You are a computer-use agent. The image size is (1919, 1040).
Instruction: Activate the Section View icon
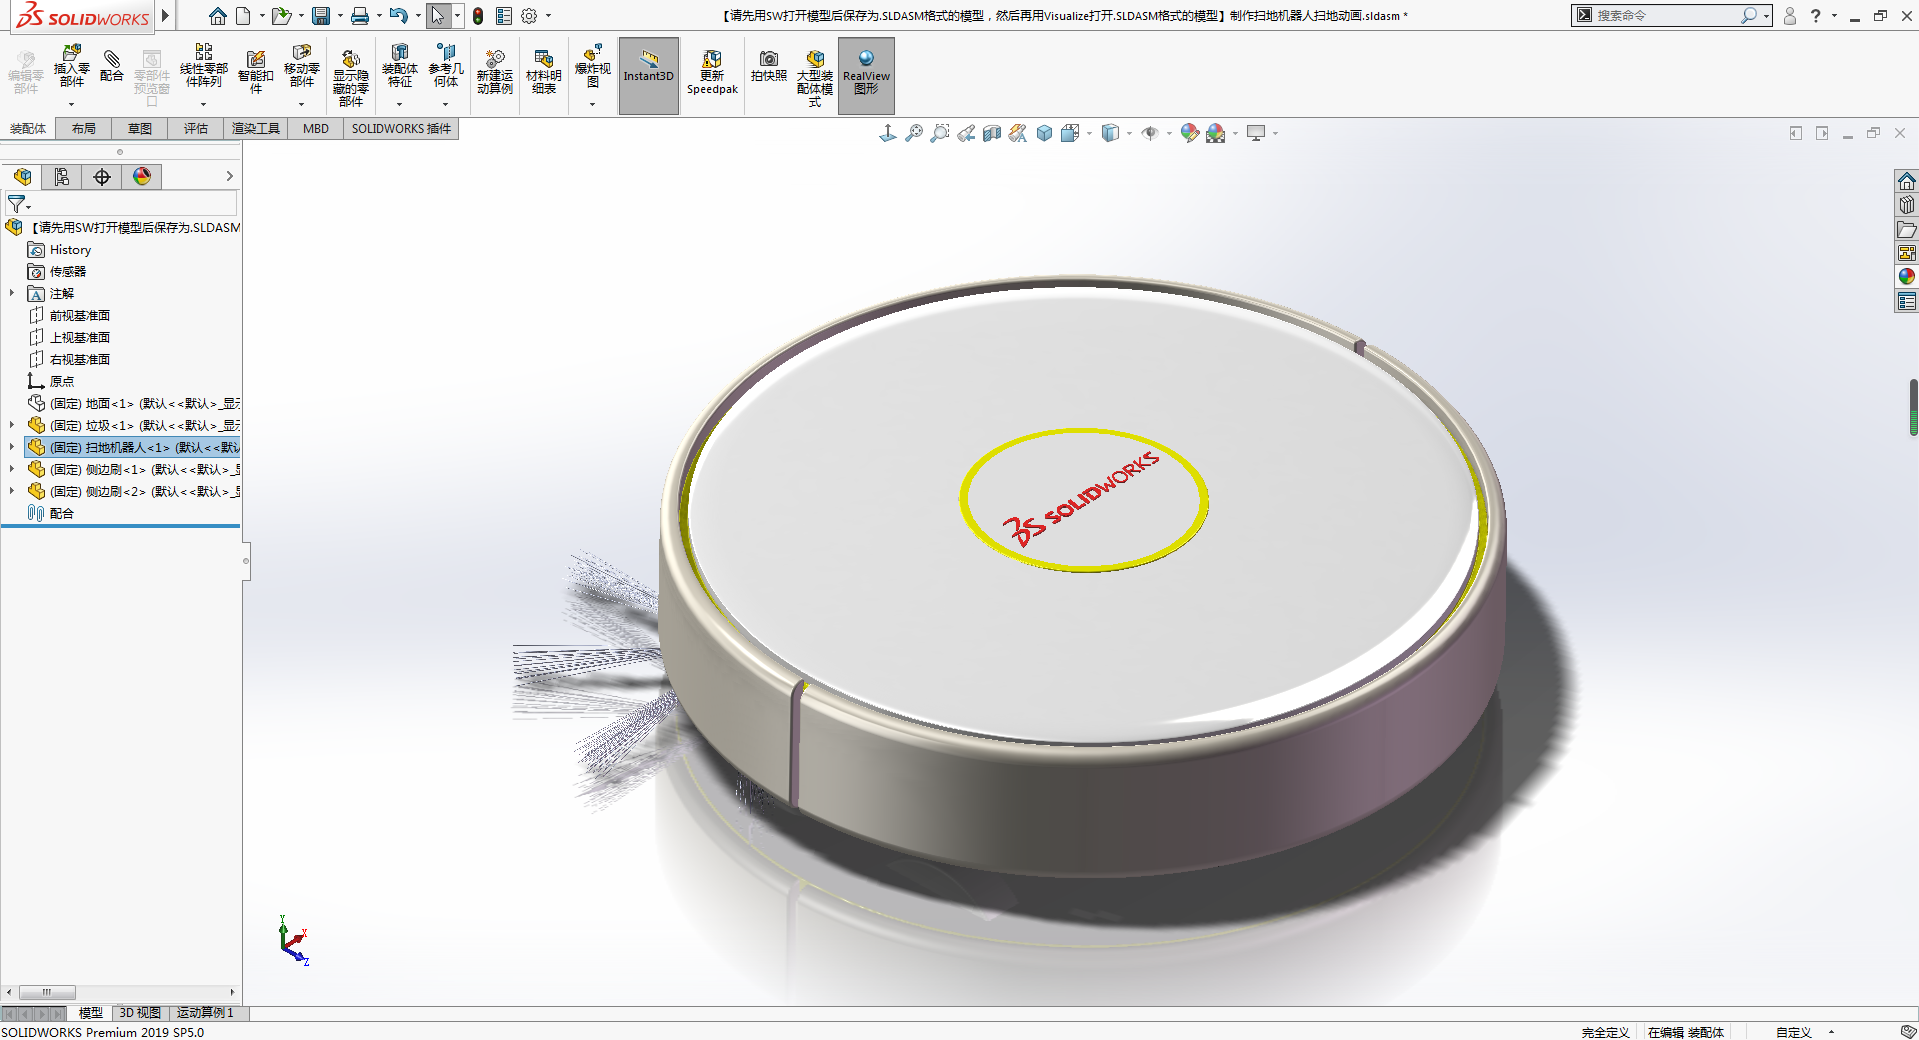point(992,133)
